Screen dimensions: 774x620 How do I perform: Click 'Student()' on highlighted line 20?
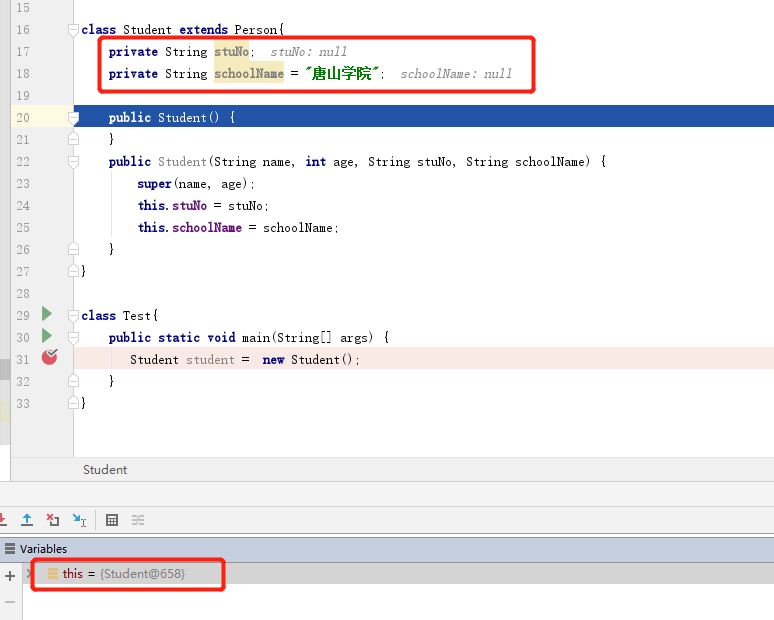pos(188,117)
